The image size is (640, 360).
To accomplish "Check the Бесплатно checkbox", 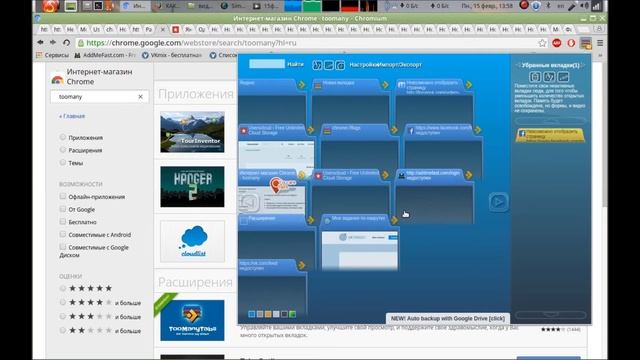I will coord(62,222).
